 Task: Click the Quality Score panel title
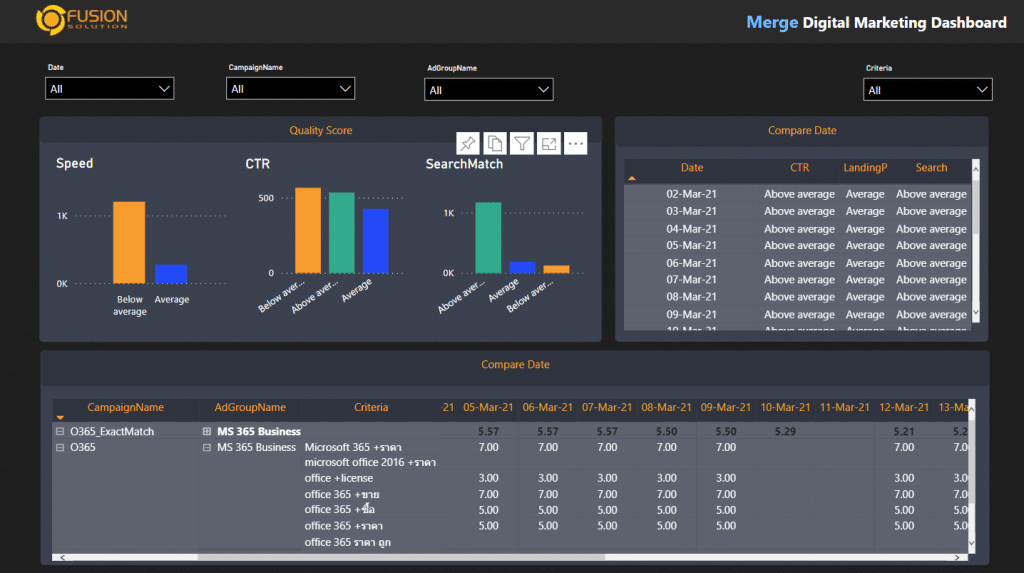(x=321, y=130)
